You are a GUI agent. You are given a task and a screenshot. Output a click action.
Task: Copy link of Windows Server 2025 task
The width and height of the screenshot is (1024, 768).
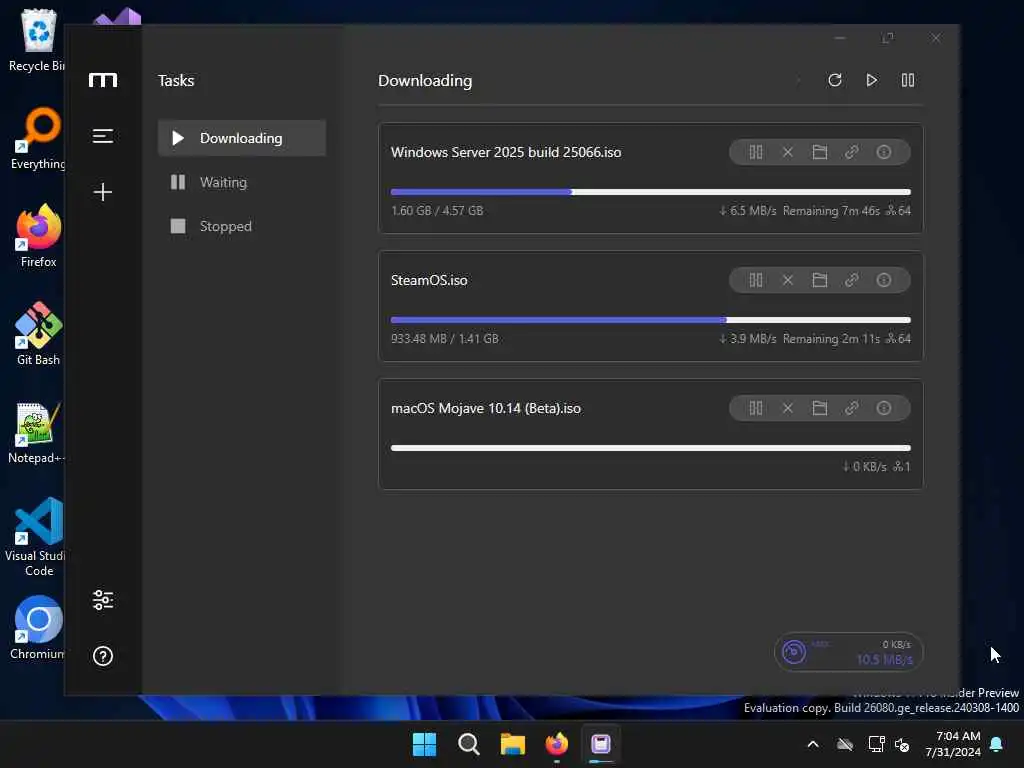click(852, 152)
